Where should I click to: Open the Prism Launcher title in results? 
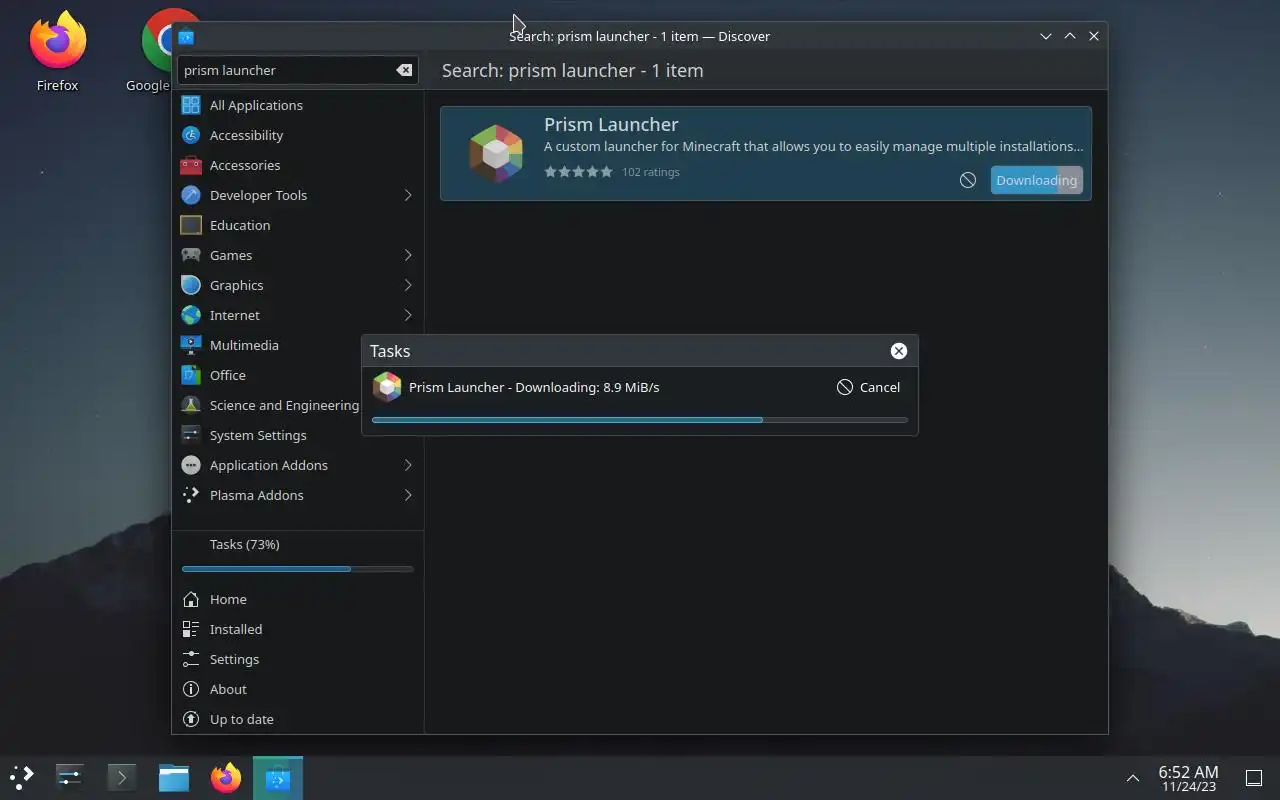(x=611, y=124)
